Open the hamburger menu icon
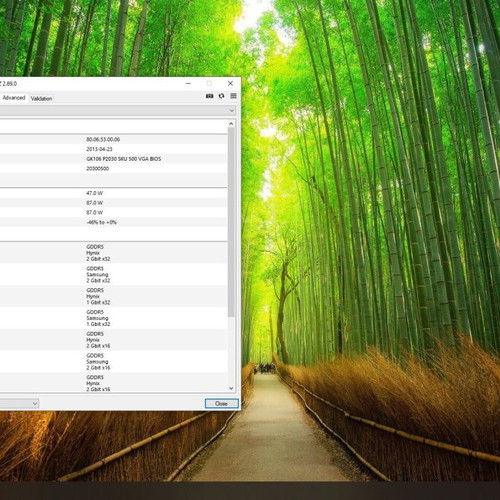 coord(233,96)
